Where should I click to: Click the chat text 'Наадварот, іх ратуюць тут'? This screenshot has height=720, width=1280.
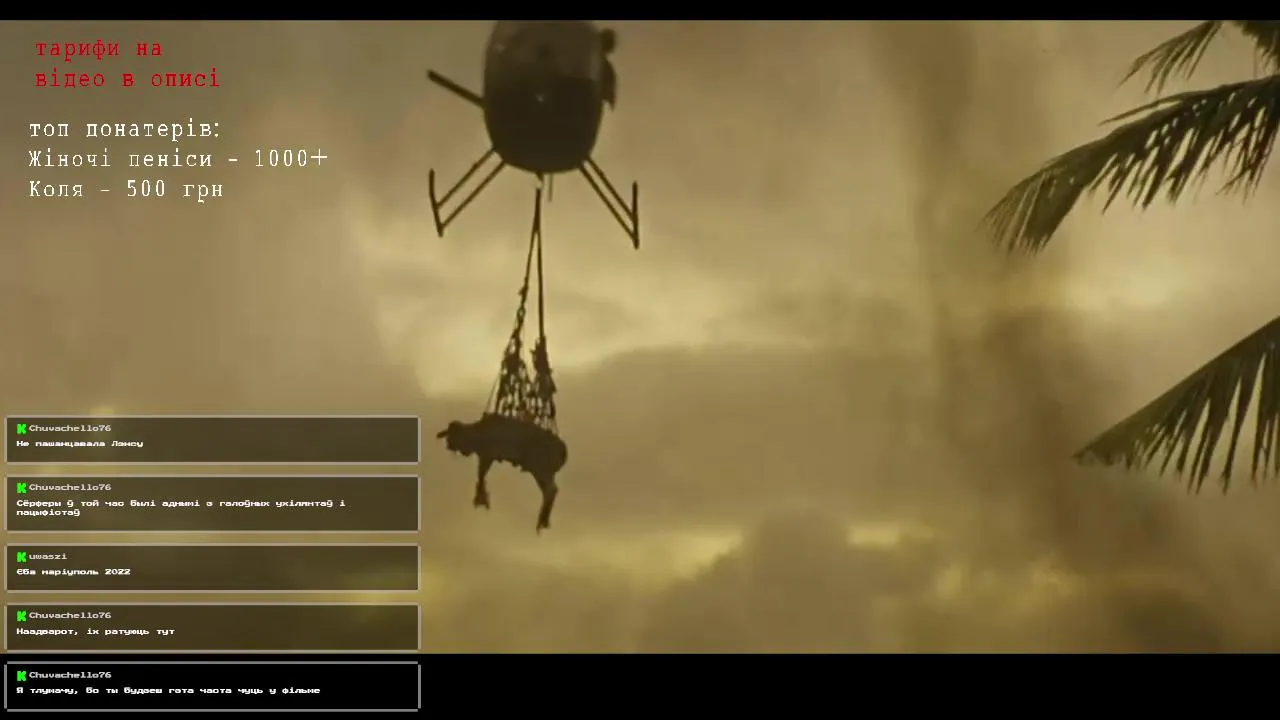pyautogui.click(x=96, y=632)
